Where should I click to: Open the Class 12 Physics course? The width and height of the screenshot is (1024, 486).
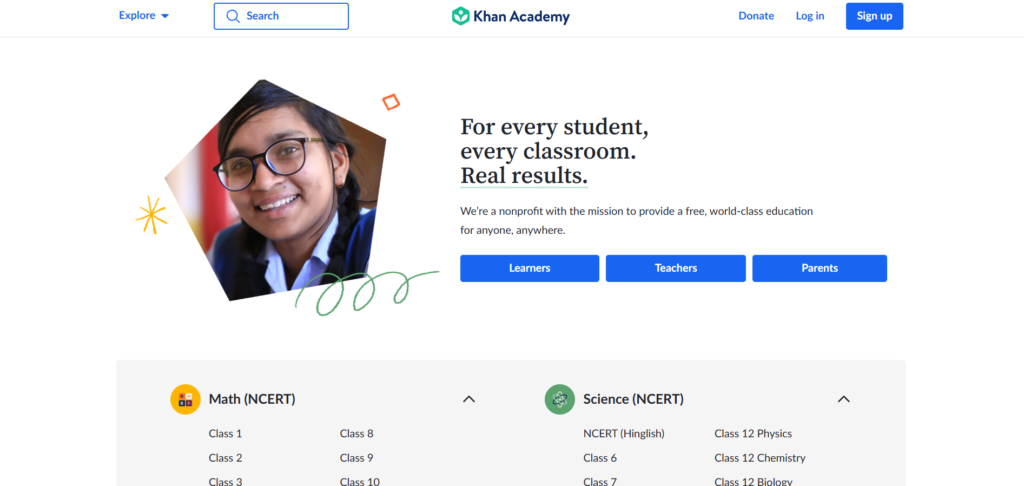coord(752,434)
